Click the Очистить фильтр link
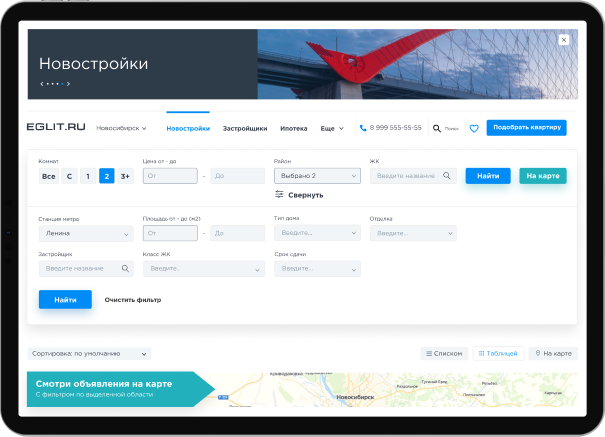The width and height of the screenshot is (605, 437). click(133, 299)
